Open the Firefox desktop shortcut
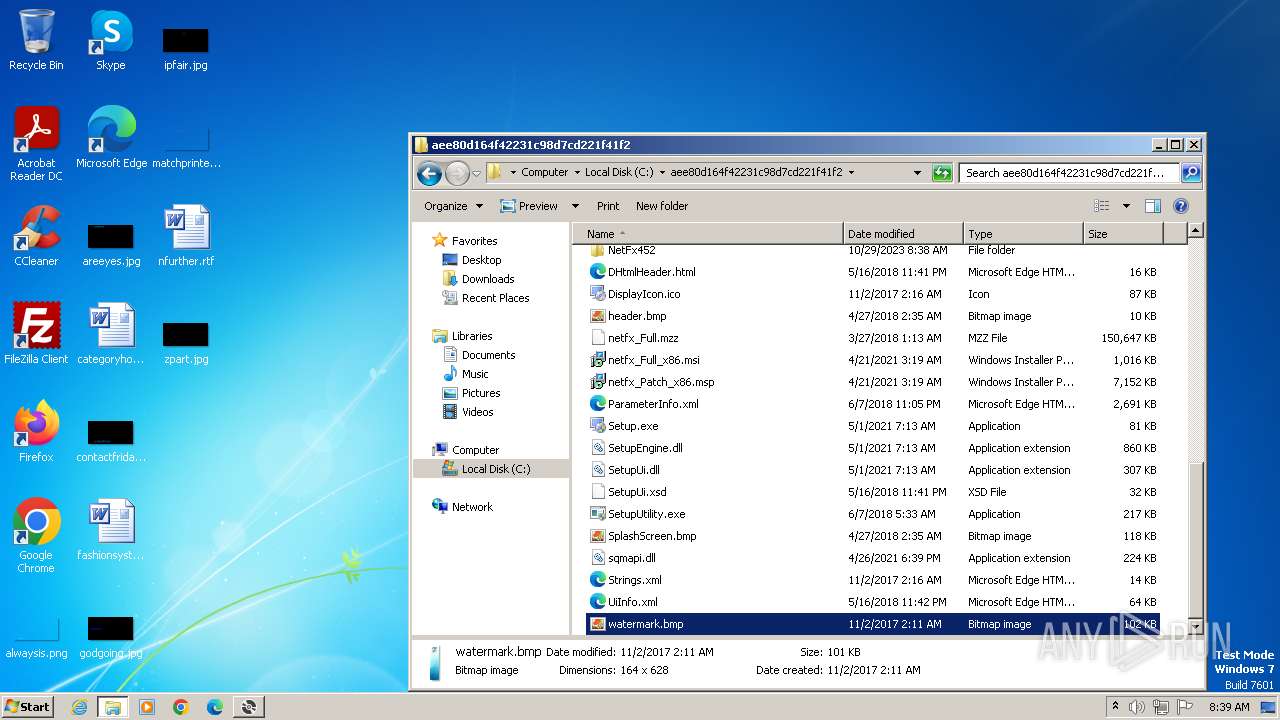 click(36, 433)
